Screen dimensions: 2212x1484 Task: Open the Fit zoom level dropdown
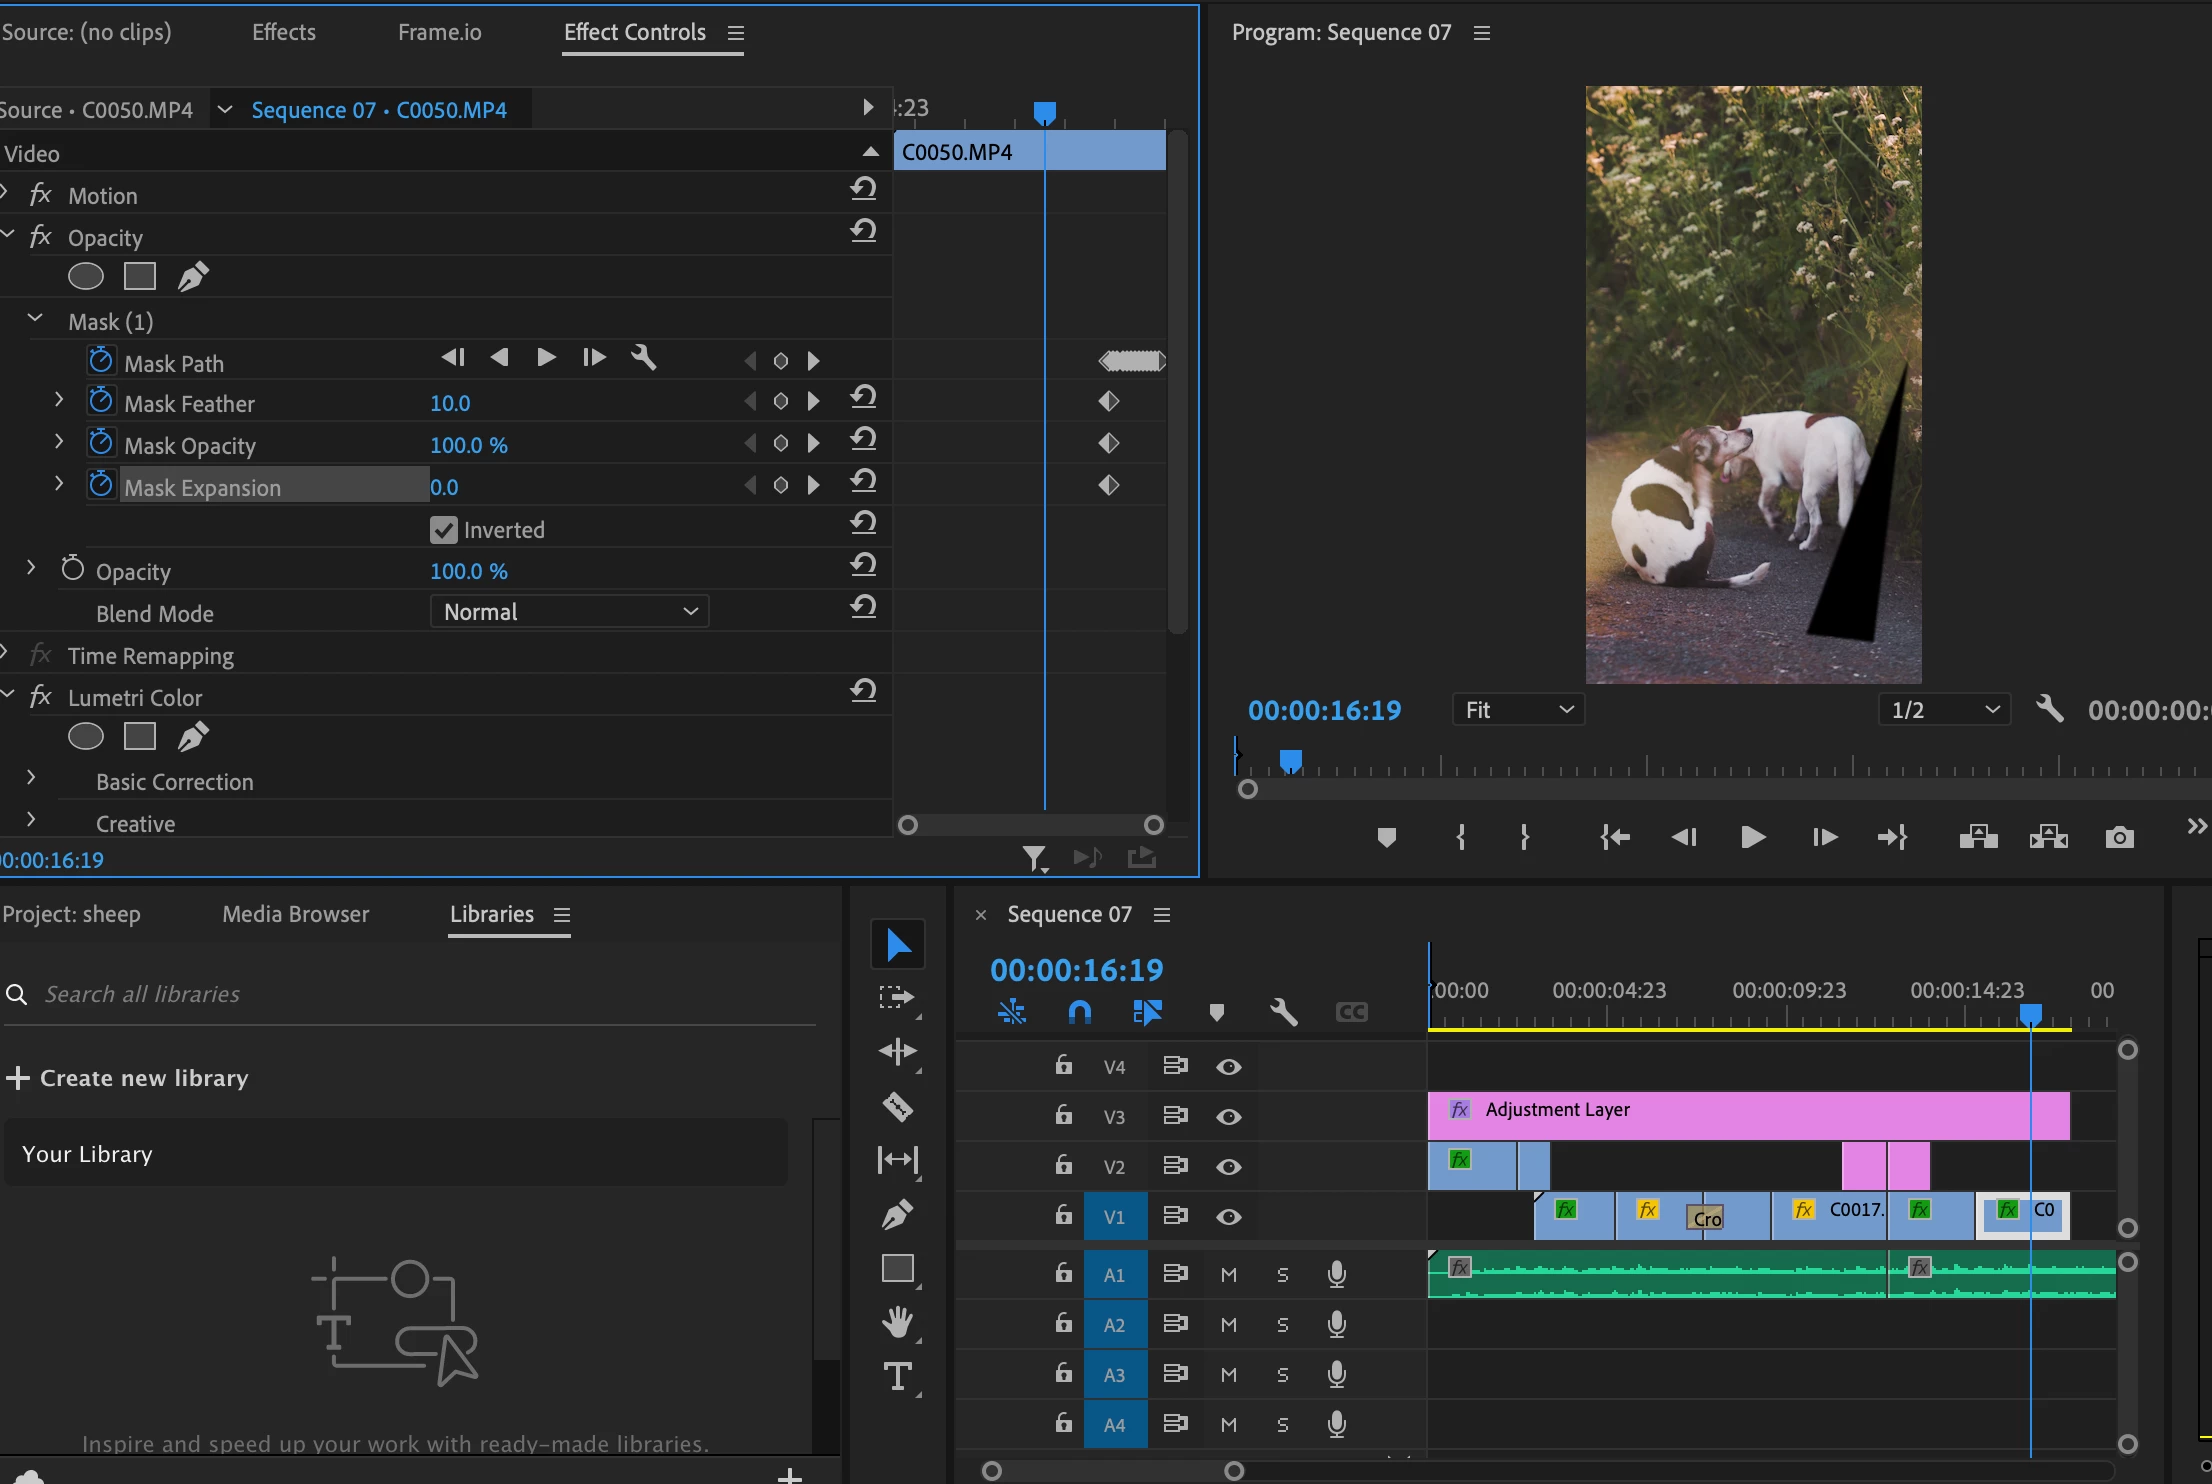pos(1518,710)
